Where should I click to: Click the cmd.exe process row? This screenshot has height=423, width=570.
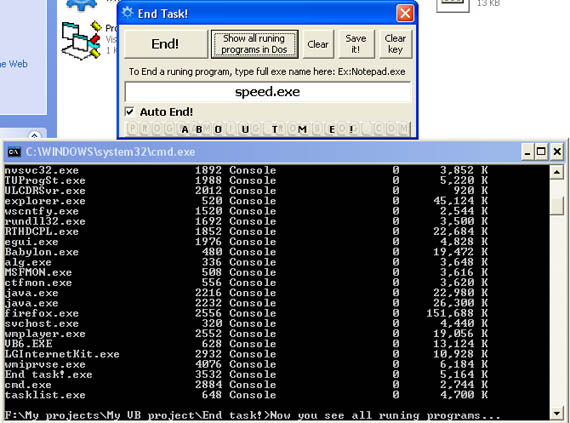pos(246,384)
